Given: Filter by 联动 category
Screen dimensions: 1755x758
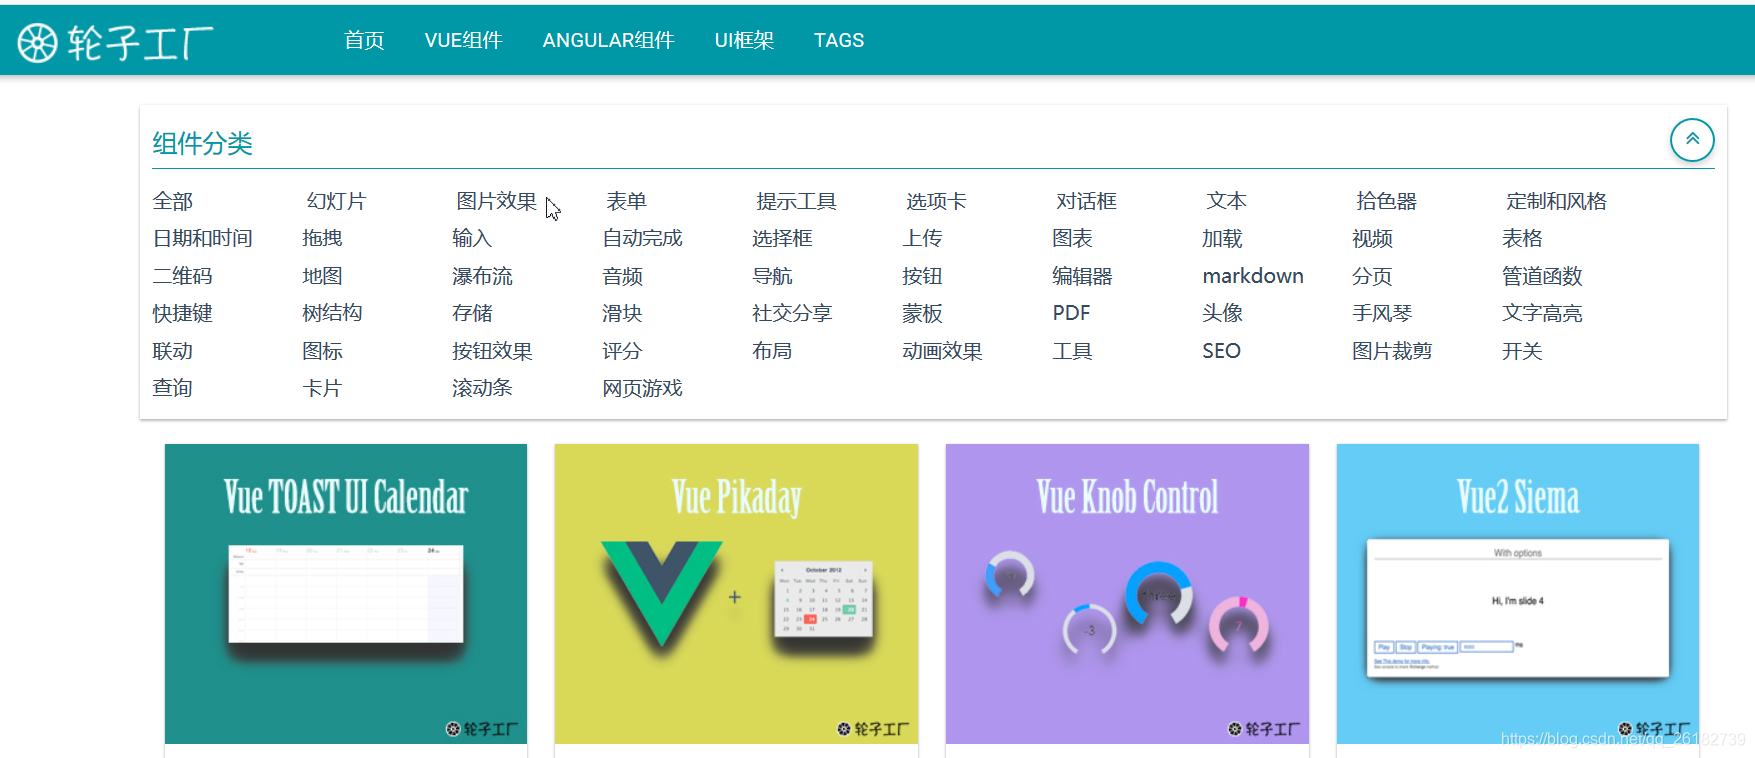Looking at the screenshot, I should click(x=172, y=351).
